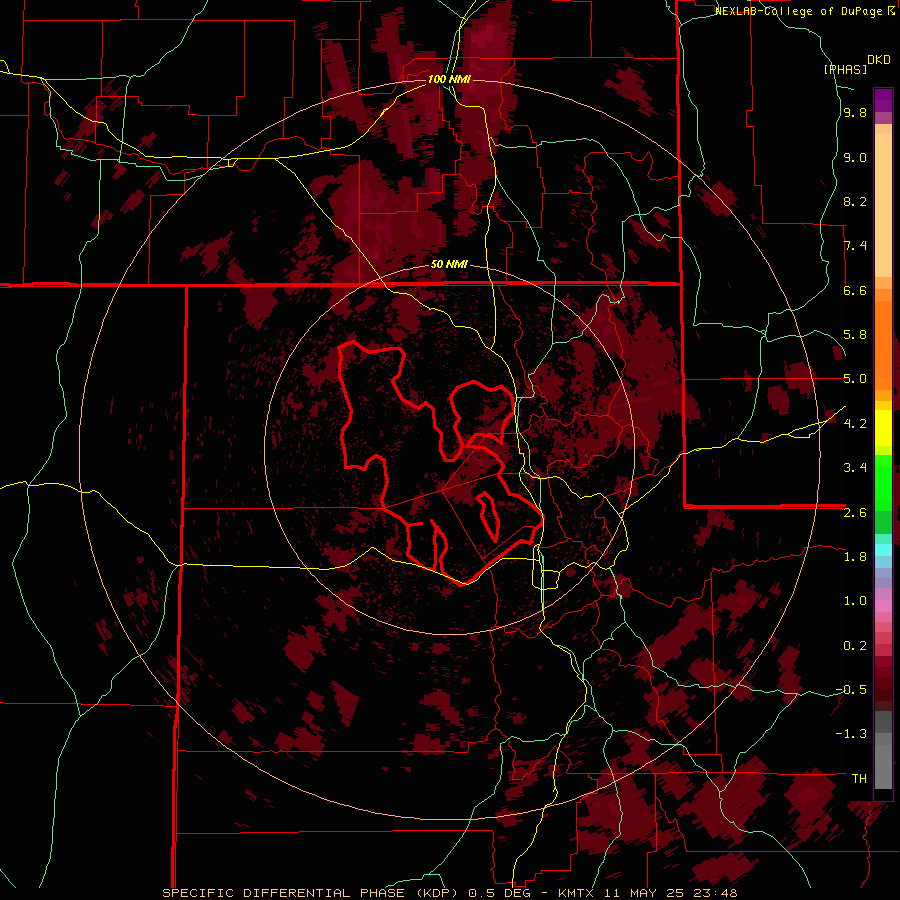Click the 5.0 legend value

click(x=855, y=379)
